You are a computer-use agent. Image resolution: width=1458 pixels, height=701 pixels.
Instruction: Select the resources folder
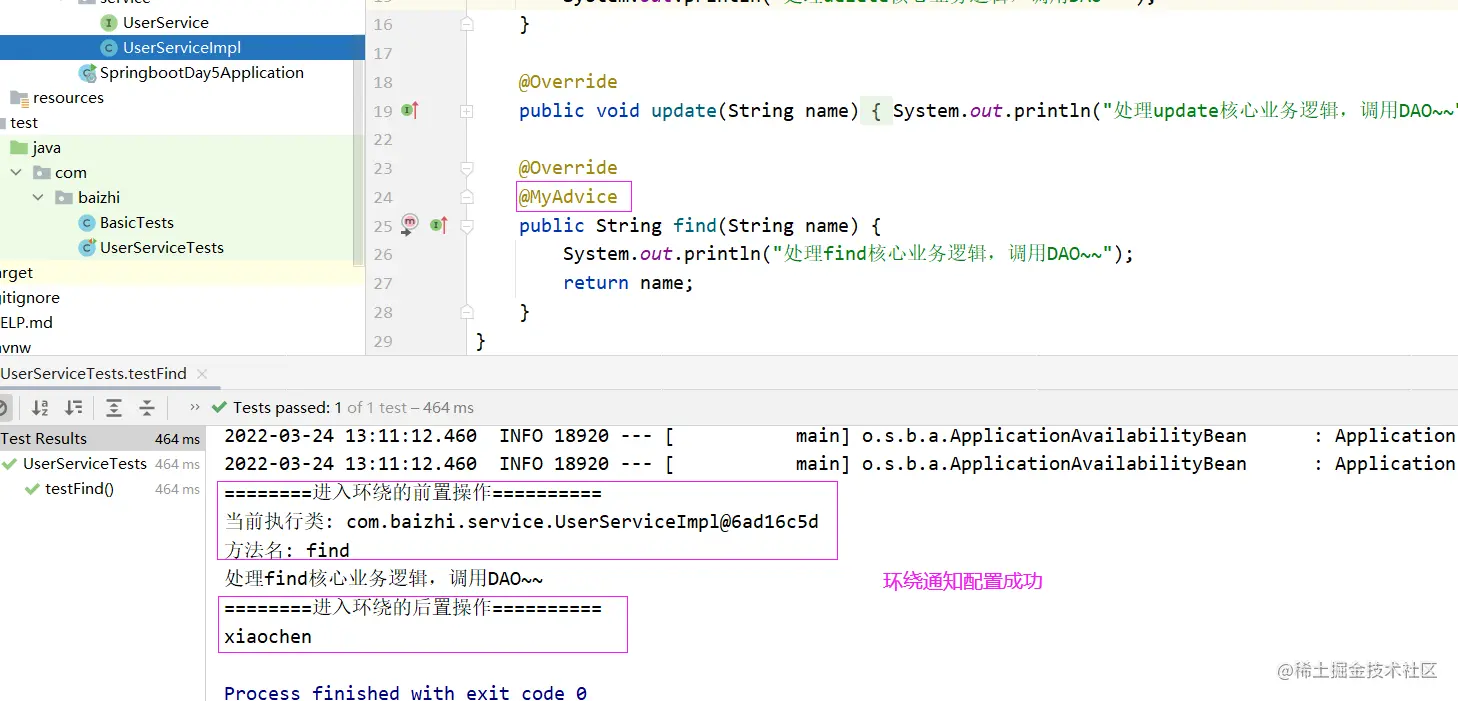point(68,97)
